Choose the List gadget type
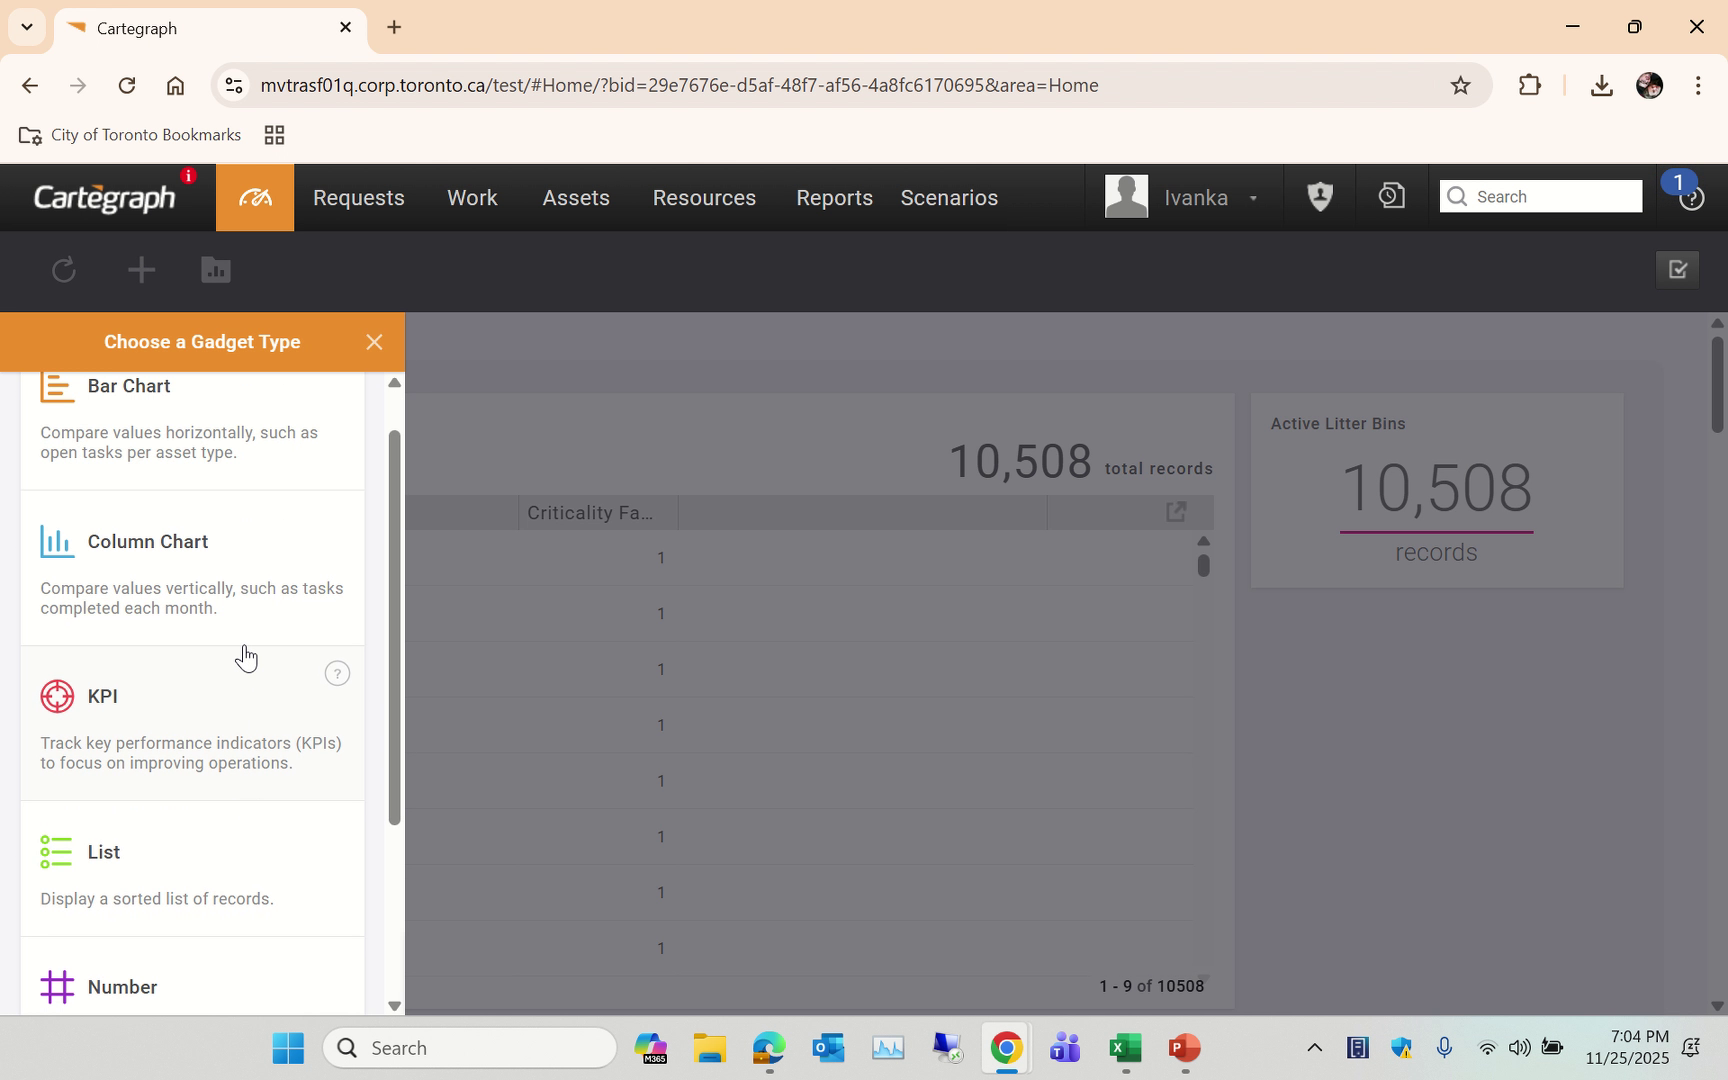Image resolution: width=1728 pixels, height=1080 pixels. tap(103, 852)
